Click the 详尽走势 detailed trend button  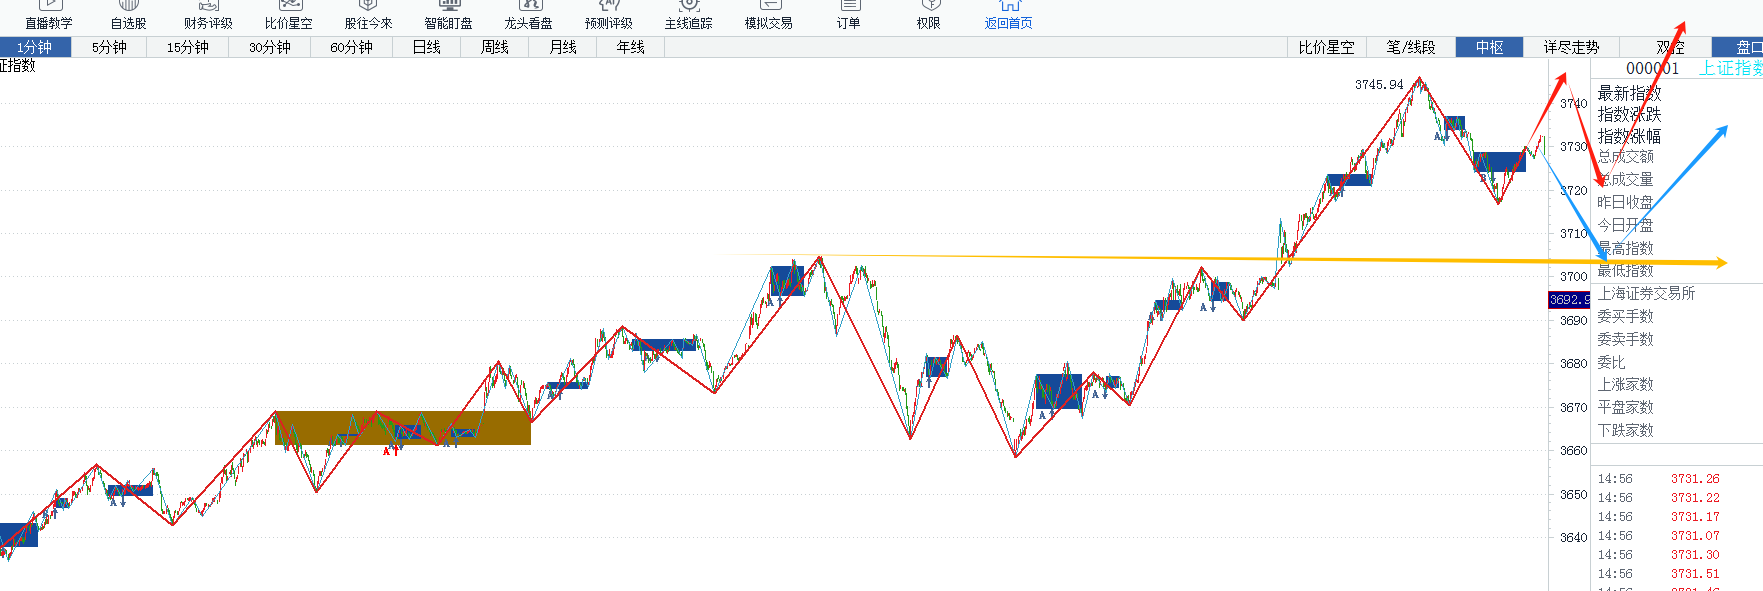pyautogui.click(x=1571, y=47)
